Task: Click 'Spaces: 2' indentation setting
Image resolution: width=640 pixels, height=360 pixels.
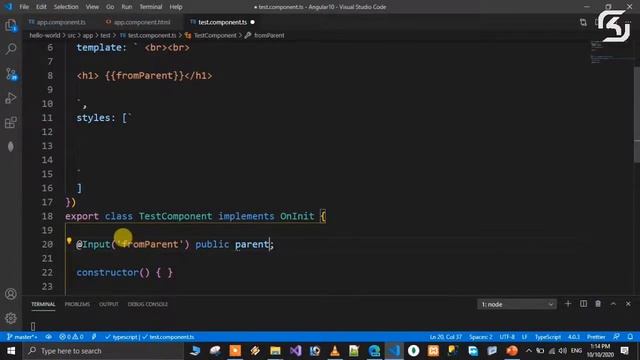Action: click(x=480, y=337)
